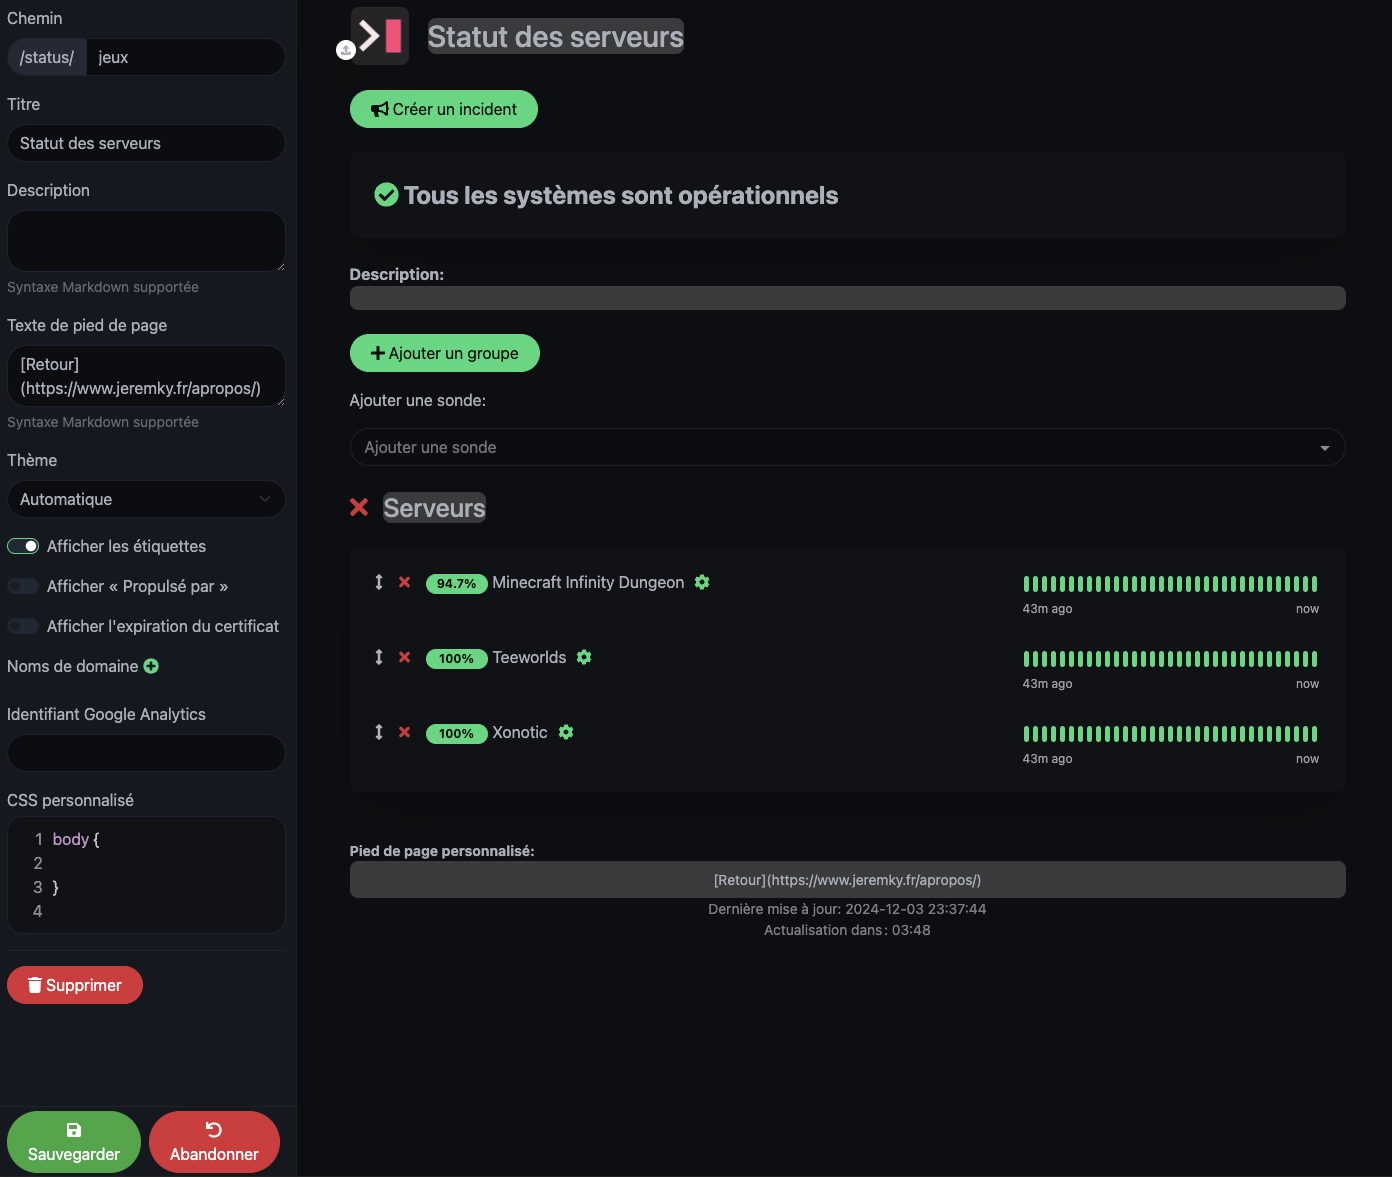The image size is (1392, 1177).
Task: Click Ajouter un groupe button
Action: coord(445,353)
